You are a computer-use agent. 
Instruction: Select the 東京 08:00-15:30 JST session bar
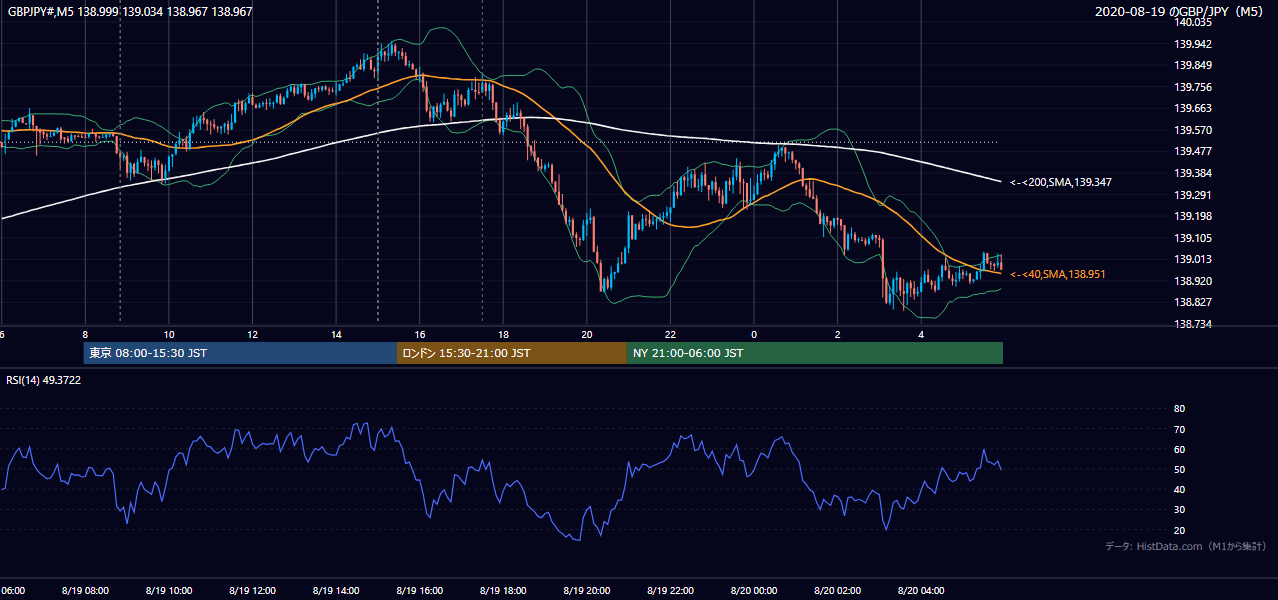click(x=240, y=353)
